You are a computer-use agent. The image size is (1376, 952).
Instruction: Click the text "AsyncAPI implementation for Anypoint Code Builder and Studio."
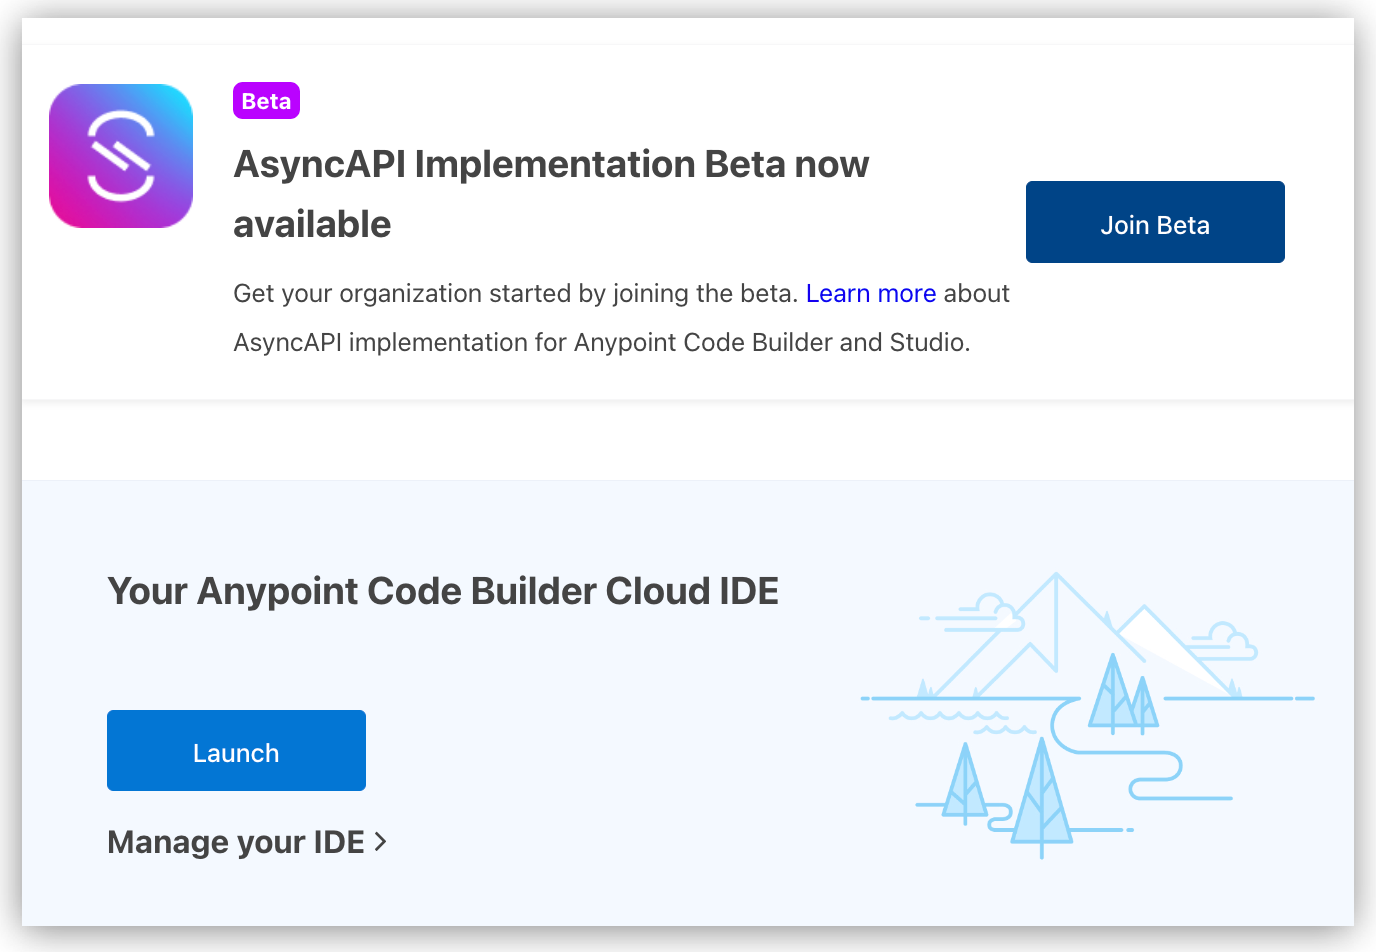(602, 342)
